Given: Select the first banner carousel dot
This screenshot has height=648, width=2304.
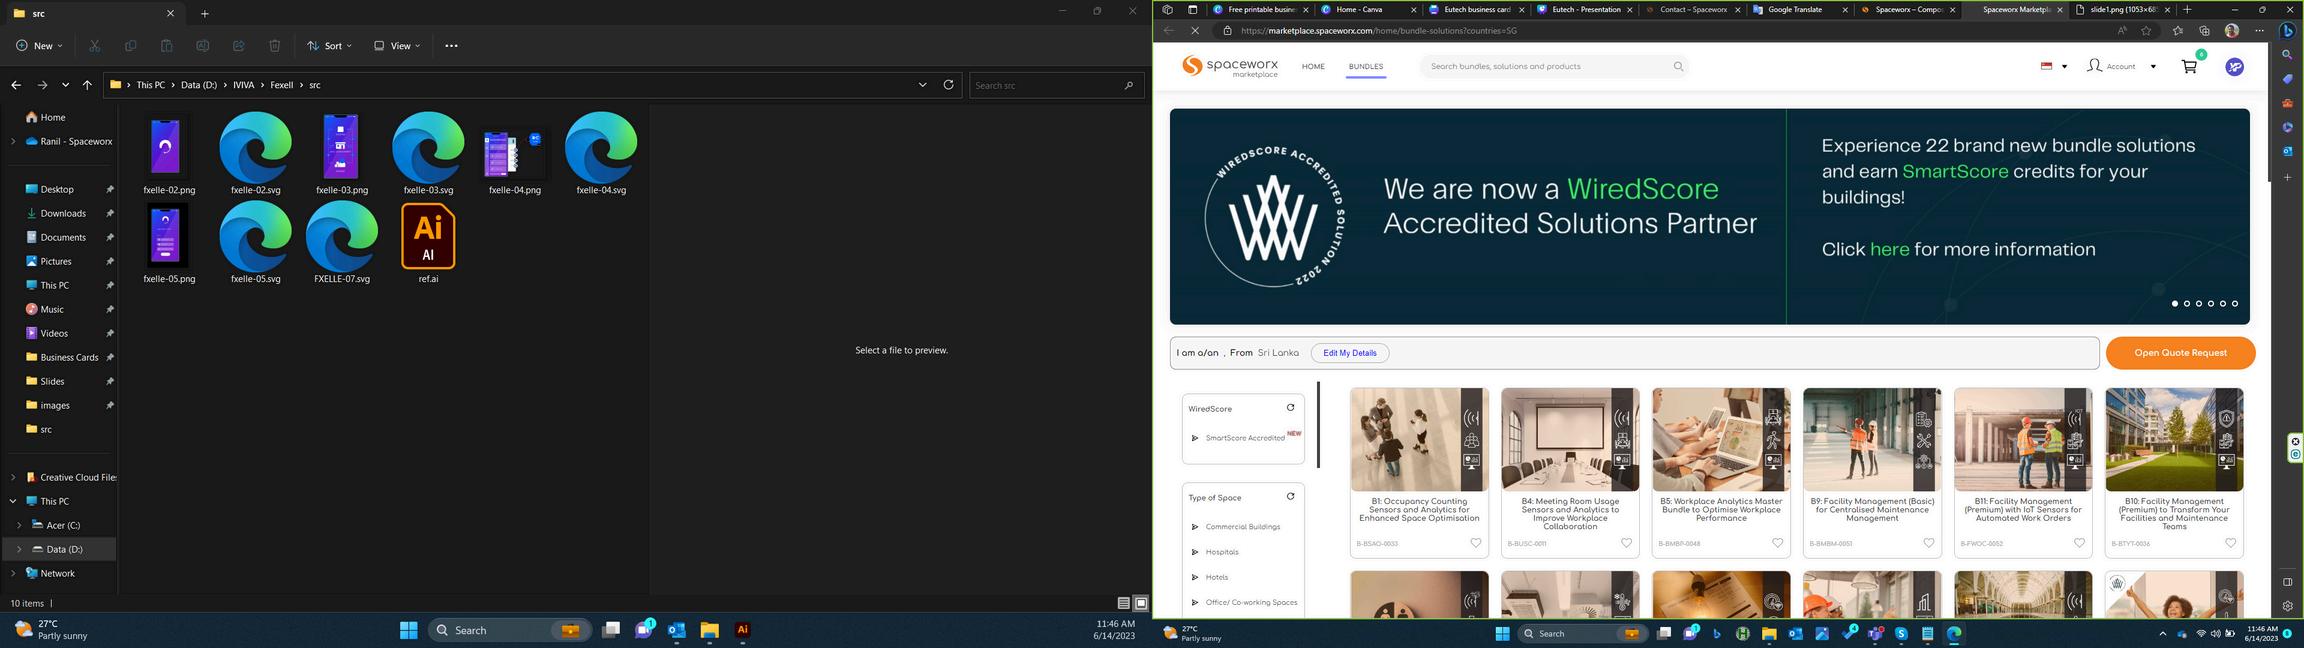Looking at the screenshot, I should pyautogui.click(x=2174, y=303).
